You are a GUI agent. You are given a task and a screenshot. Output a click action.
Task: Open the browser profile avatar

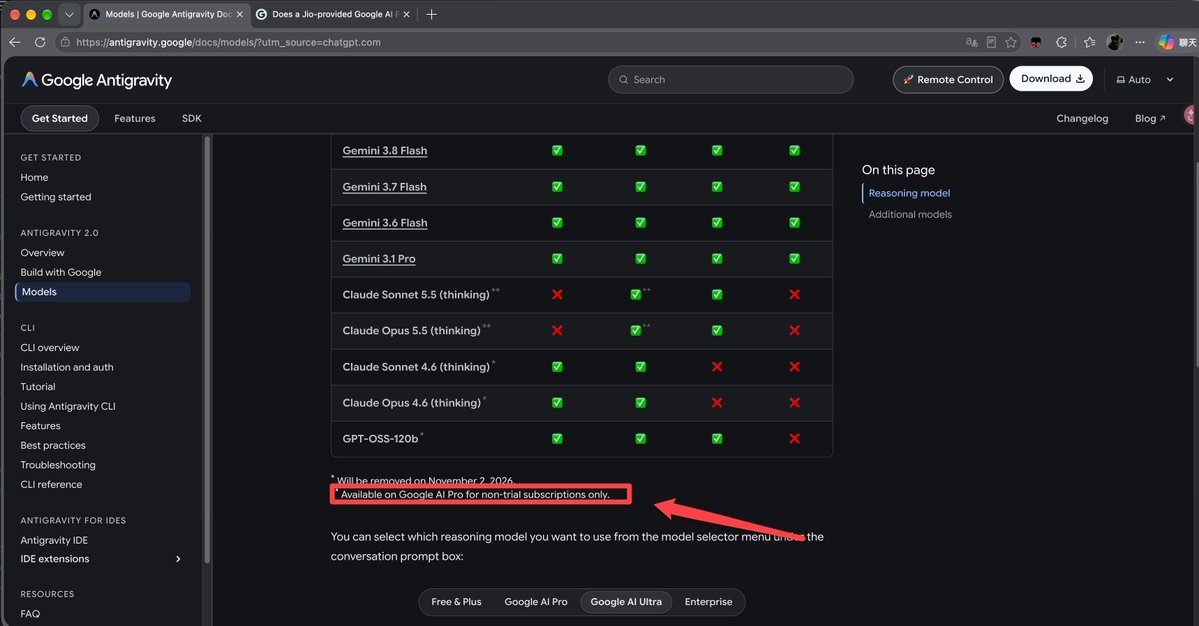click(1115, 42)
